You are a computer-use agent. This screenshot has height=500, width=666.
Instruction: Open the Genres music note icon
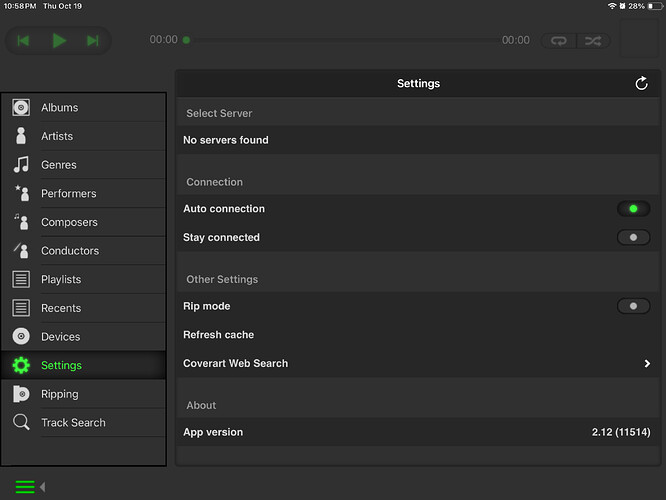point(21,165)
